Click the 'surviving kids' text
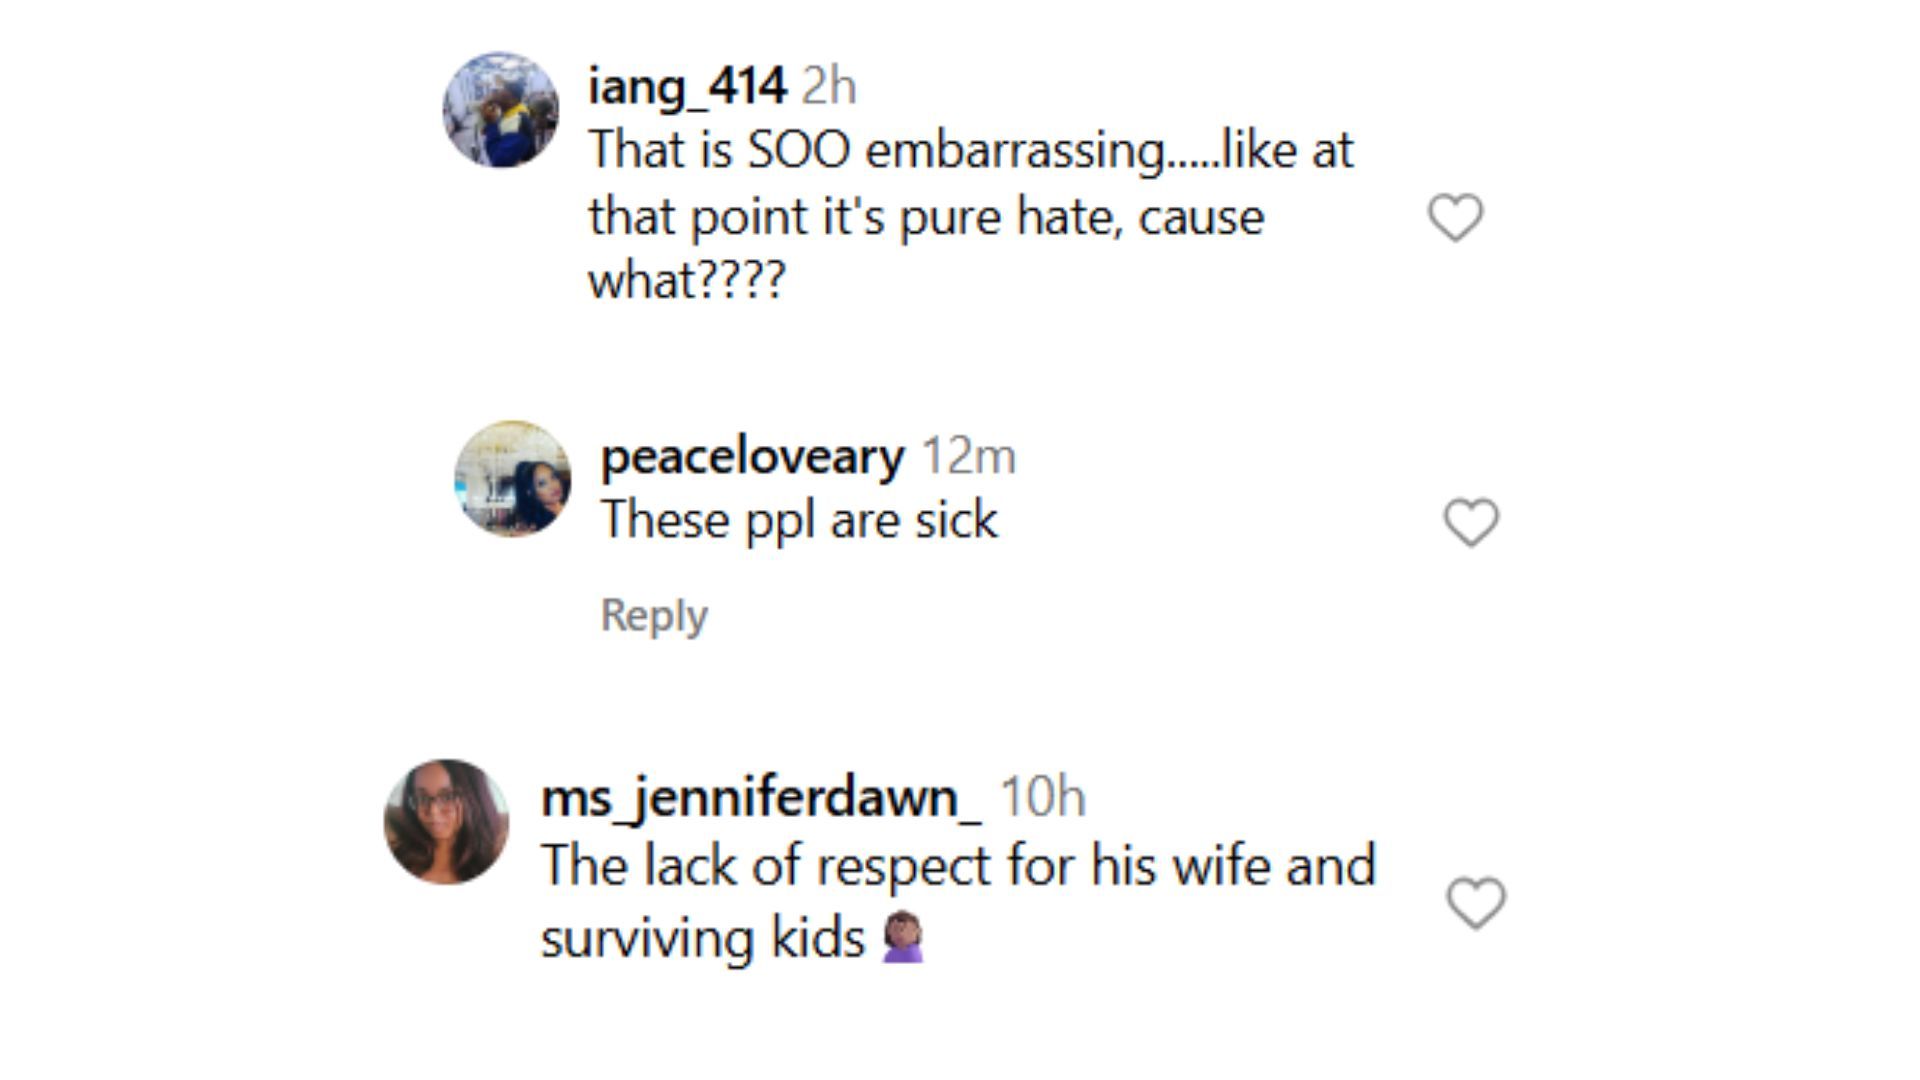 tap(702, 938)
